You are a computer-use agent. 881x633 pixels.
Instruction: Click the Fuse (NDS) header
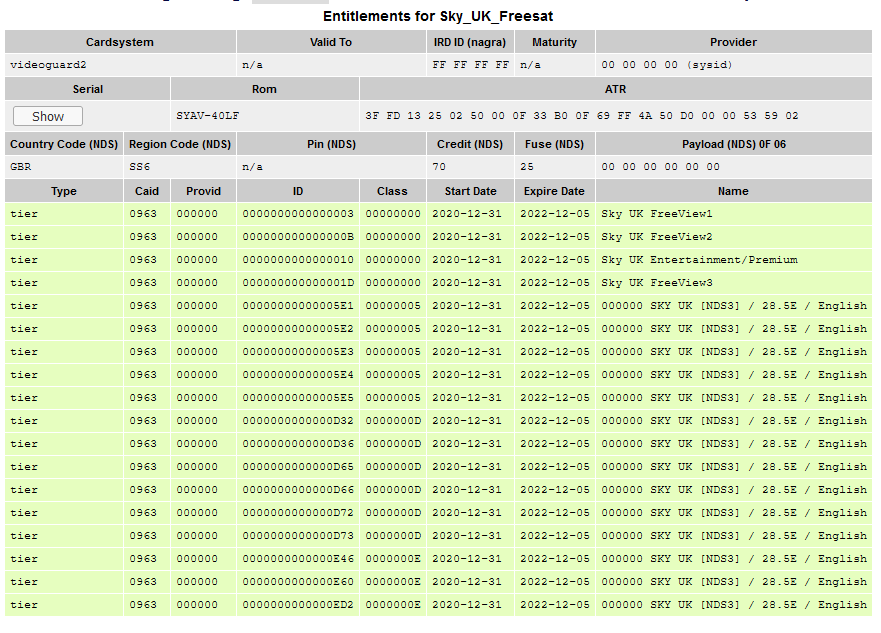pos(555,144)
